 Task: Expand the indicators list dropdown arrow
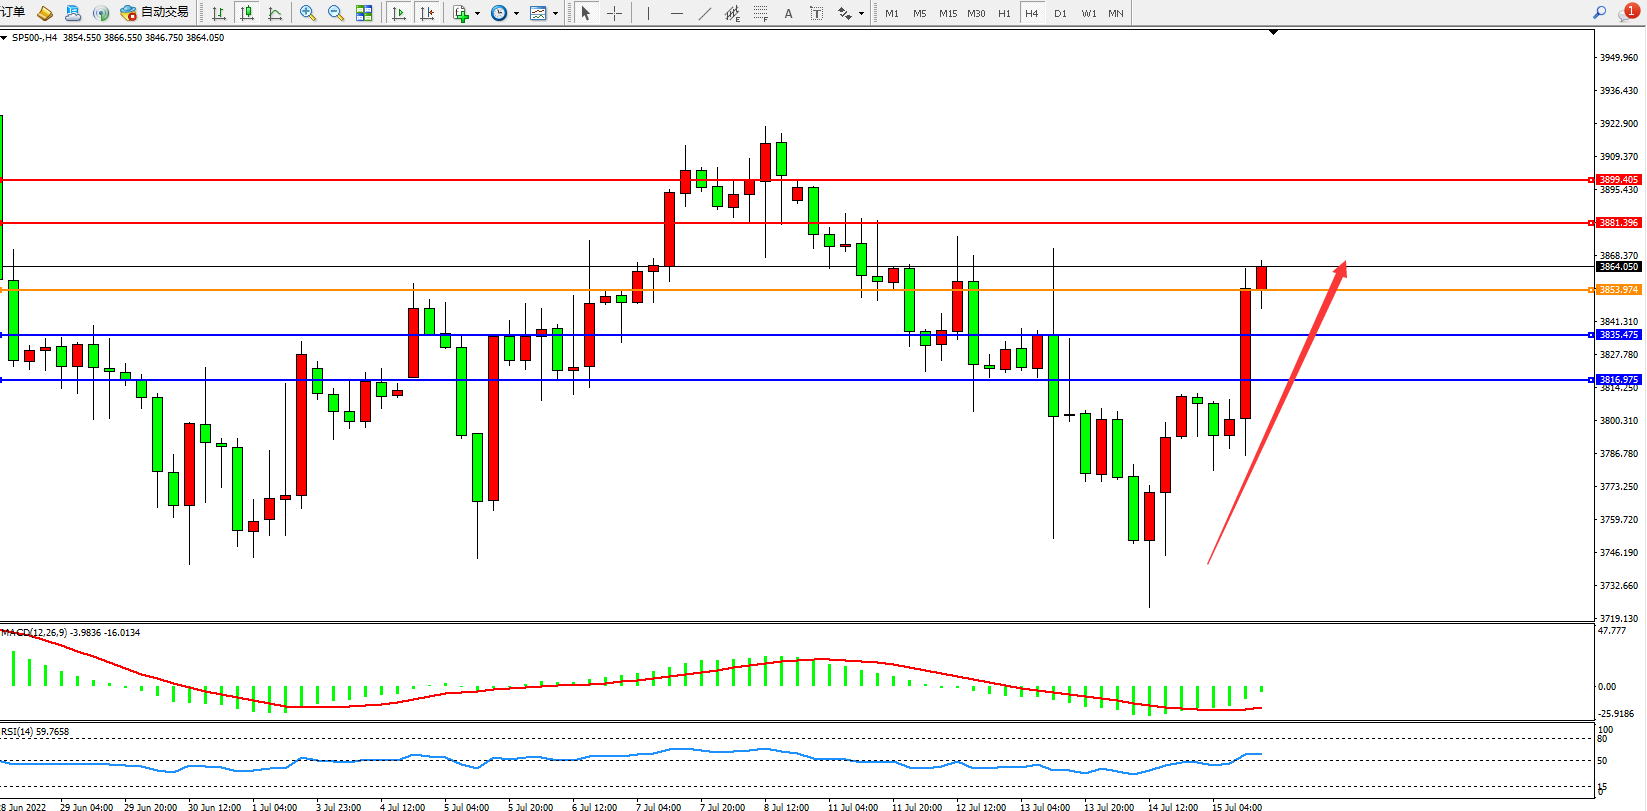477,14
